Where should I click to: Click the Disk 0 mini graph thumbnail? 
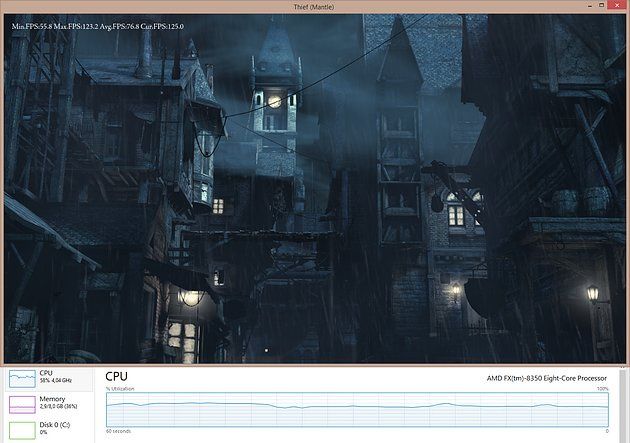(x=22, y=430)
